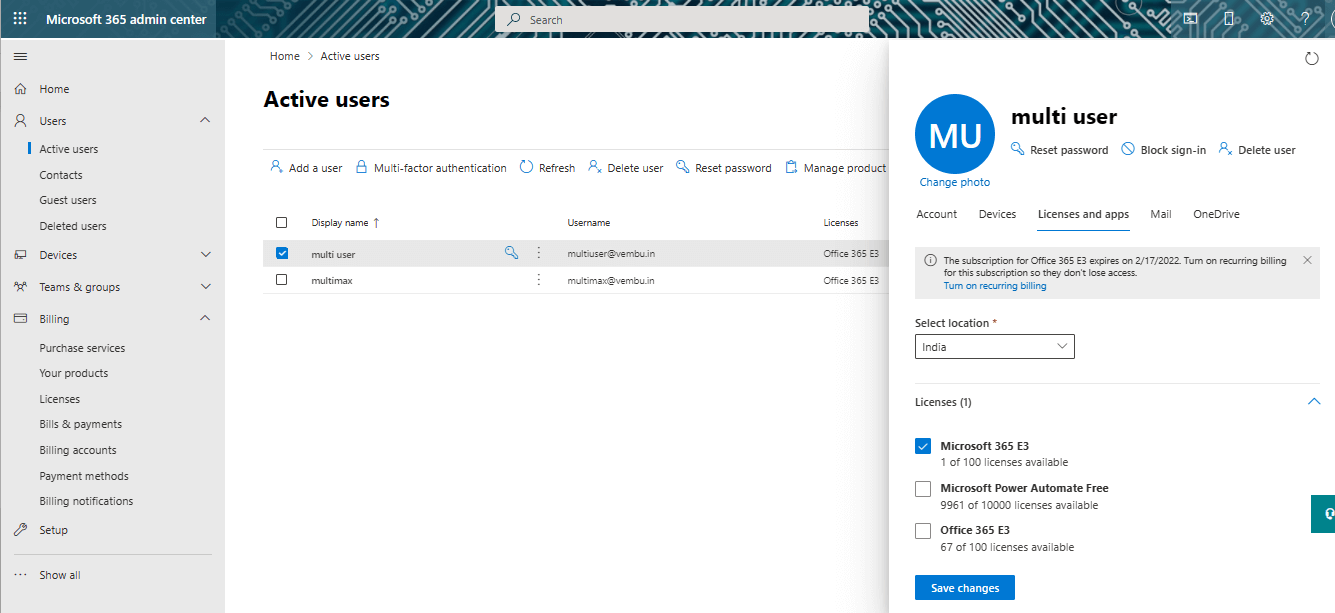
Task: Collapse the Licenses (1) section
Action: (1313, 402)
